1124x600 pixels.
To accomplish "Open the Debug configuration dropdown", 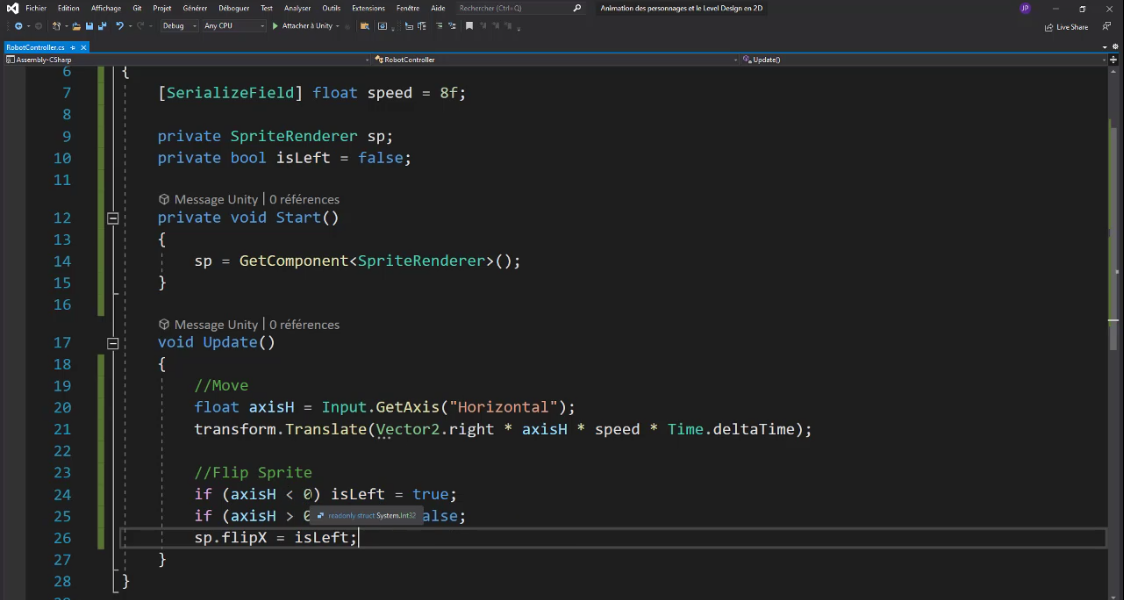I will click(x=180, y=26).
